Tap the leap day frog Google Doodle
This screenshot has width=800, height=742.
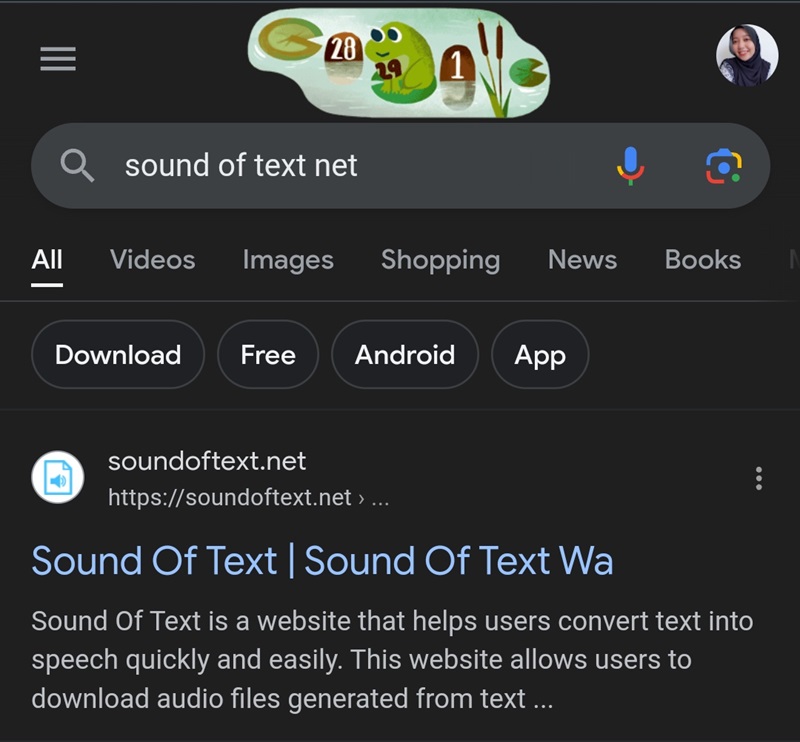tap(398, 63)
